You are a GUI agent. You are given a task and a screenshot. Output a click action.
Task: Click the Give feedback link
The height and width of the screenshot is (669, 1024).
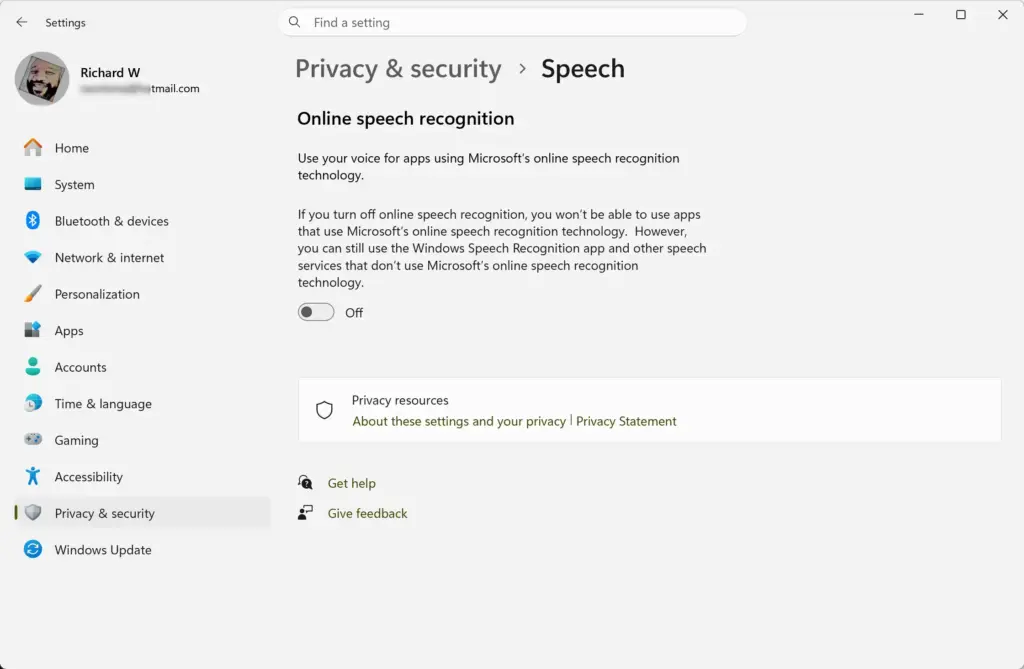click(368, 514)
